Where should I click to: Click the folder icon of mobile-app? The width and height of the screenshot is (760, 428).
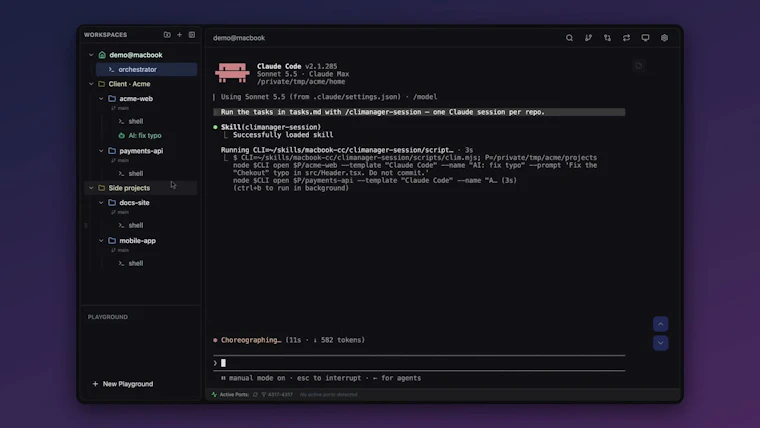click(112, 240)
